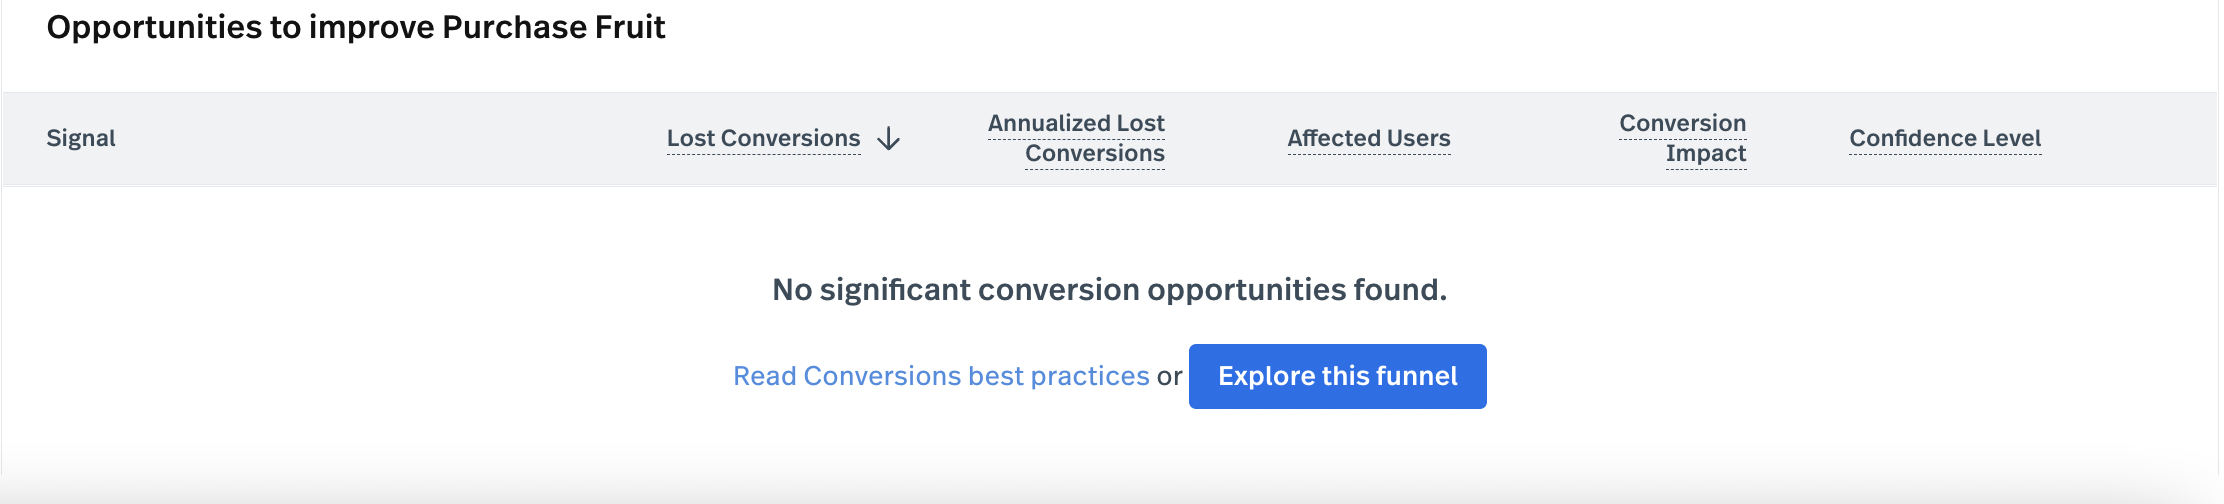Click the Signal column header
2224x504 pixels.
[x=81, y=138]
